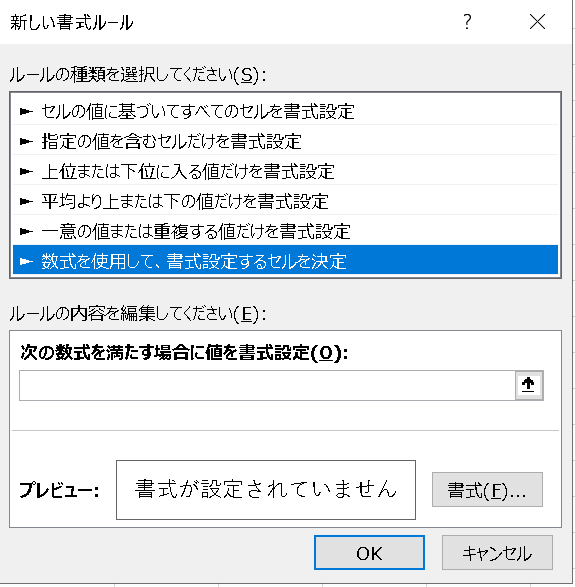575x587 pixels.
Task: Select セルの値に基づいてすべてのセルを書式設定
Action: pyautogui.click(x=285, y=111)
